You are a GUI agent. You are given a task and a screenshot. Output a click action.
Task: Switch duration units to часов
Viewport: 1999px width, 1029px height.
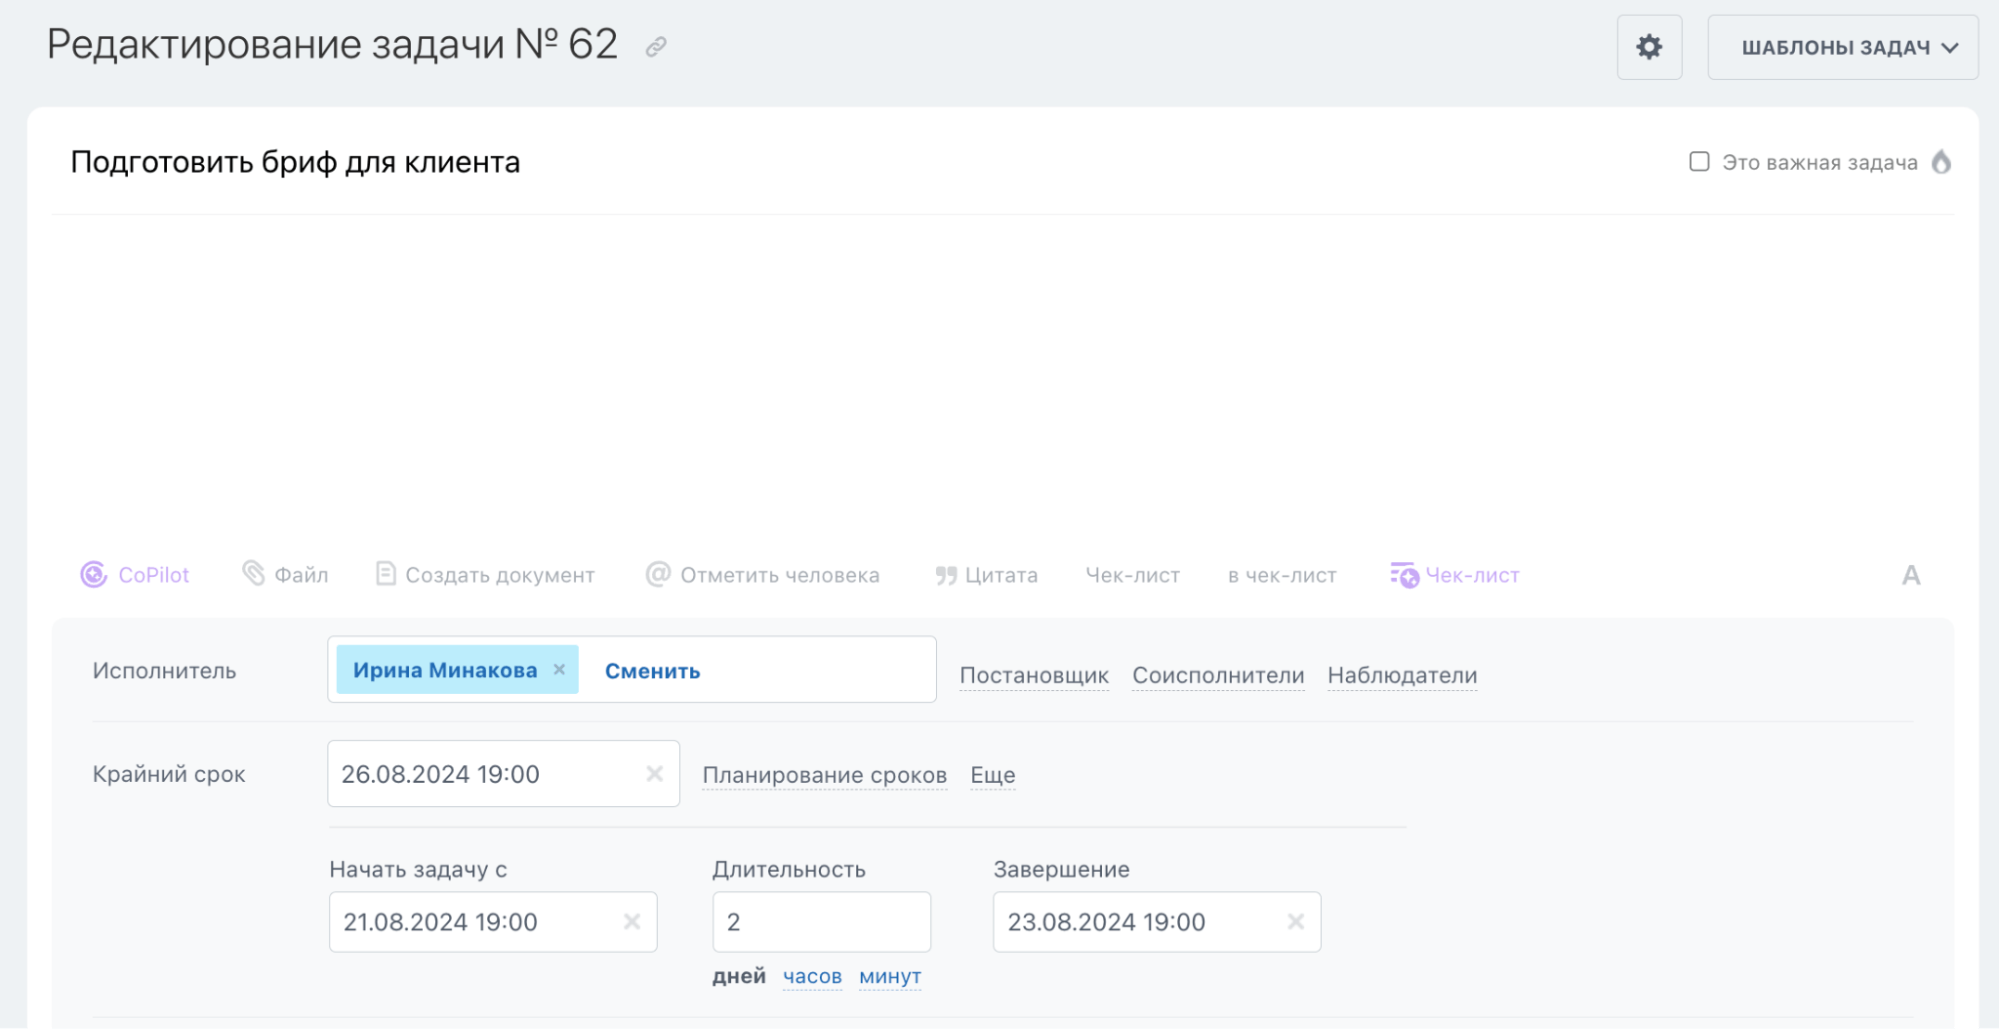[811, 975]
